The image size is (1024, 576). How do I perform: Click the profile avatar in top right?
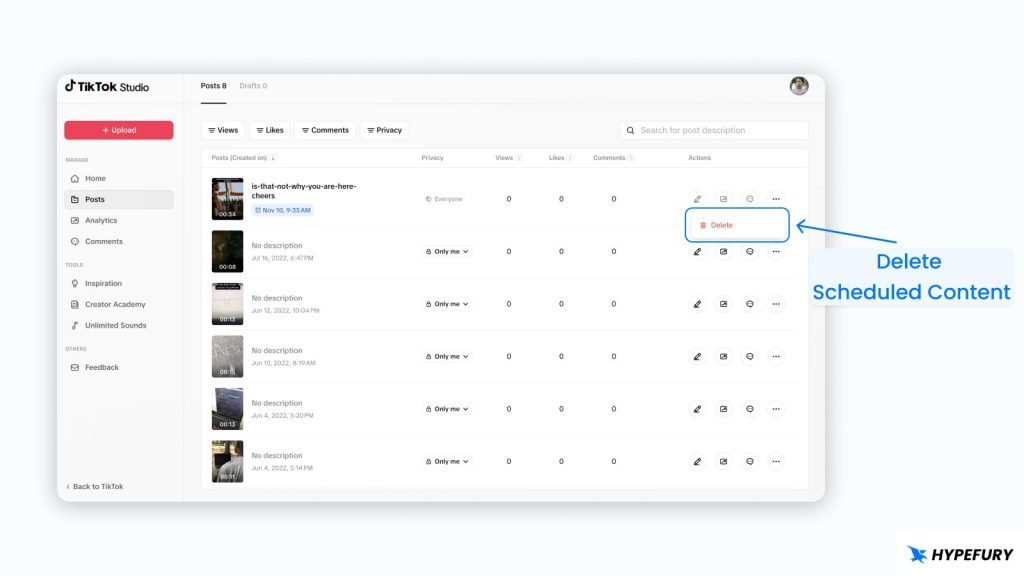click(x=798, y=86)
